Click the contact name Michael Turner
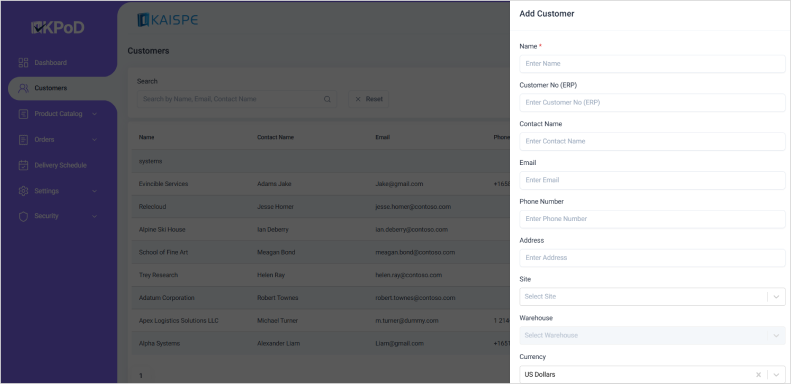This screenshot has height=384, width=791. [x=277, y=320]
